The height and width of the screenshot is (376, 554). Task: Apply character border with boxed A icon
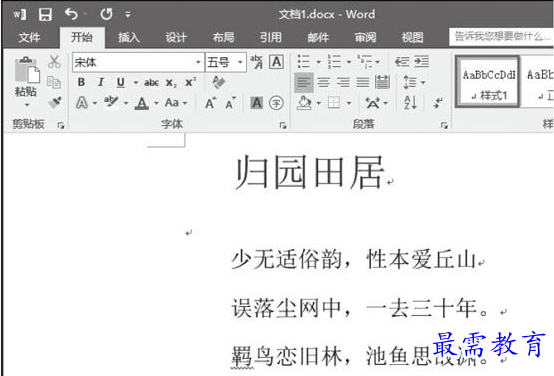coord(277,62)
